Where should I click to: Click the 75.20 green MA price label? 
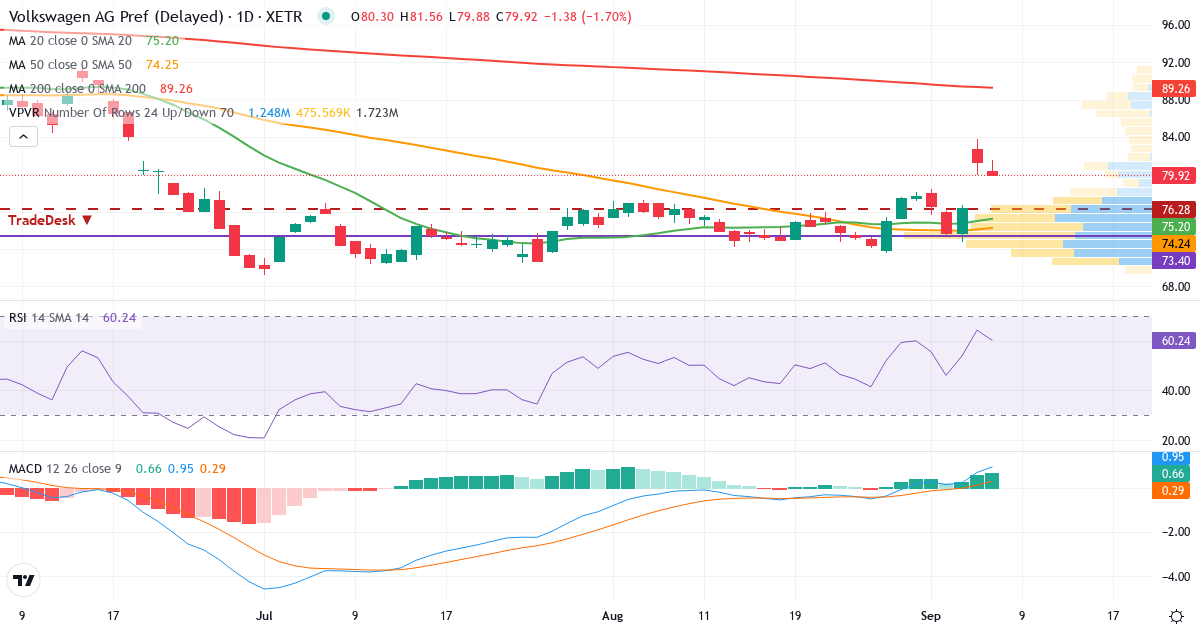pos(1175,226)
